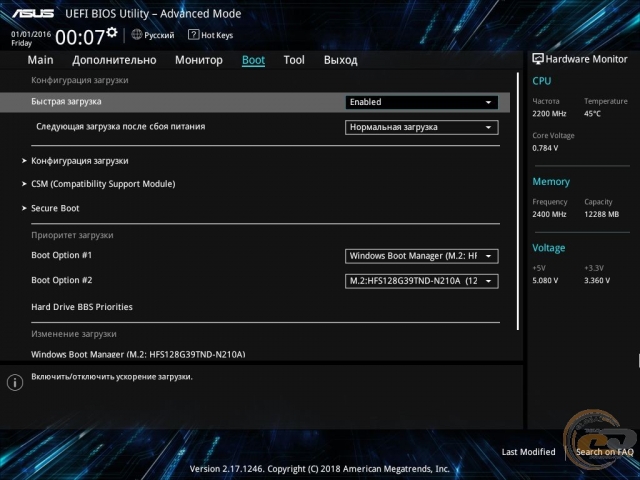Screen dimensions: 640x480
Task: Open the Main tab
Action: pyautogui.click(x=40, y=60)
